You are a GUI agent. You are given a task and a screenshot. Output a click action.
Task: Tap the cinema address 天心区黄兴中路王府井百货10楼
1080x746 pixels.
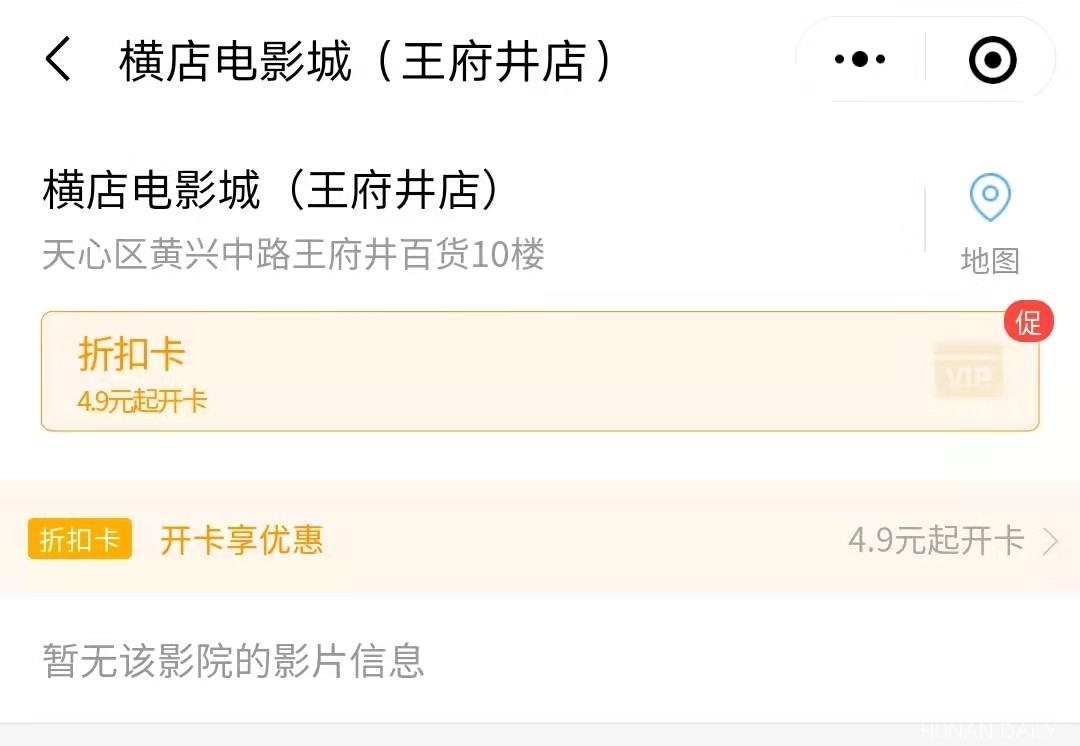[293, 255]
